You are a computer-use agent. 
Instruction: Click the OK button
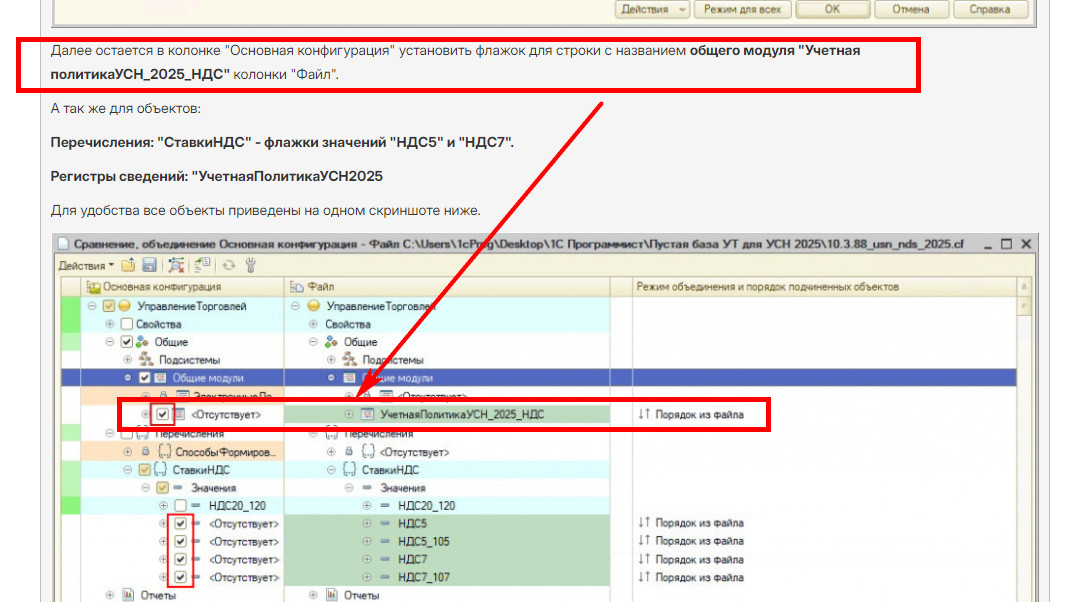pyautogui.click(x=832, y=10)
